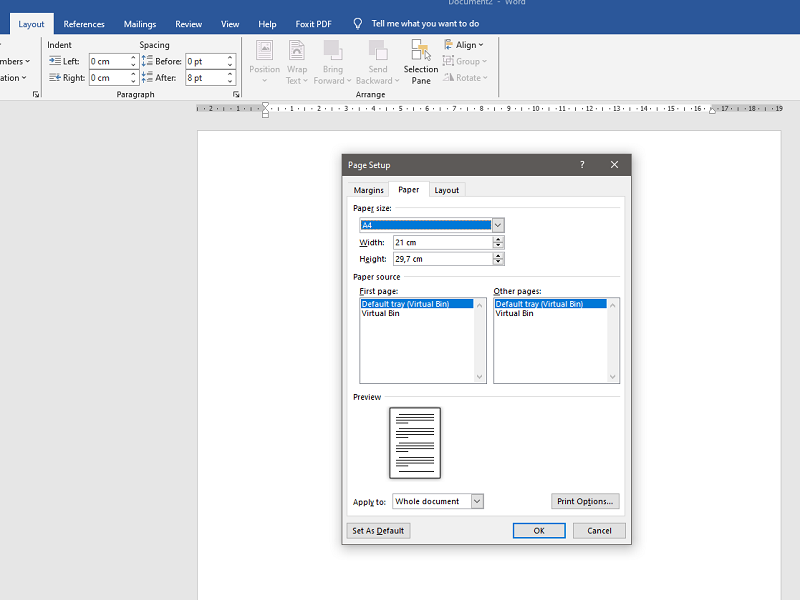The image size is (800, 600).
Task: Open the Group objects menu
Action: click(x=465, y=61)
